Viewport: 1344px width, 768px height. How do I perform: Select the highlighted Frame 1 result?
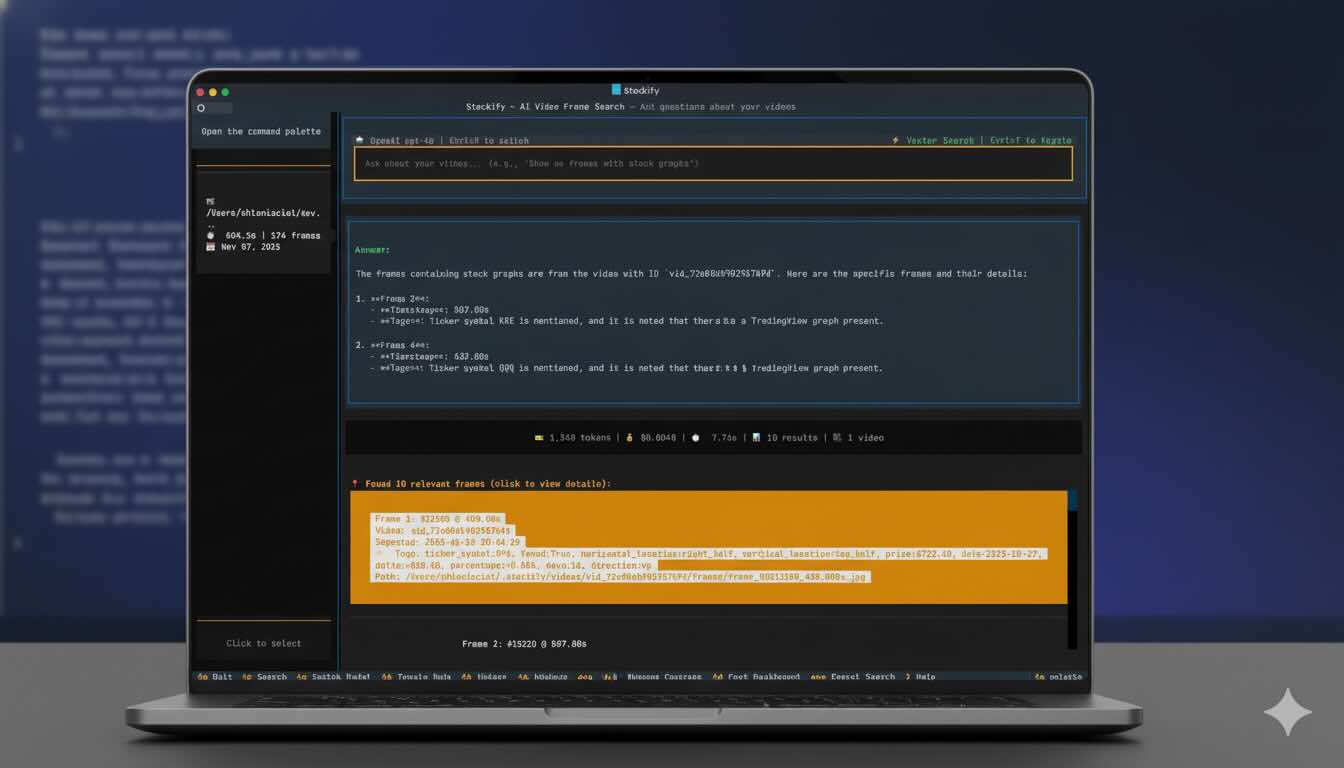tap(708, 547)
